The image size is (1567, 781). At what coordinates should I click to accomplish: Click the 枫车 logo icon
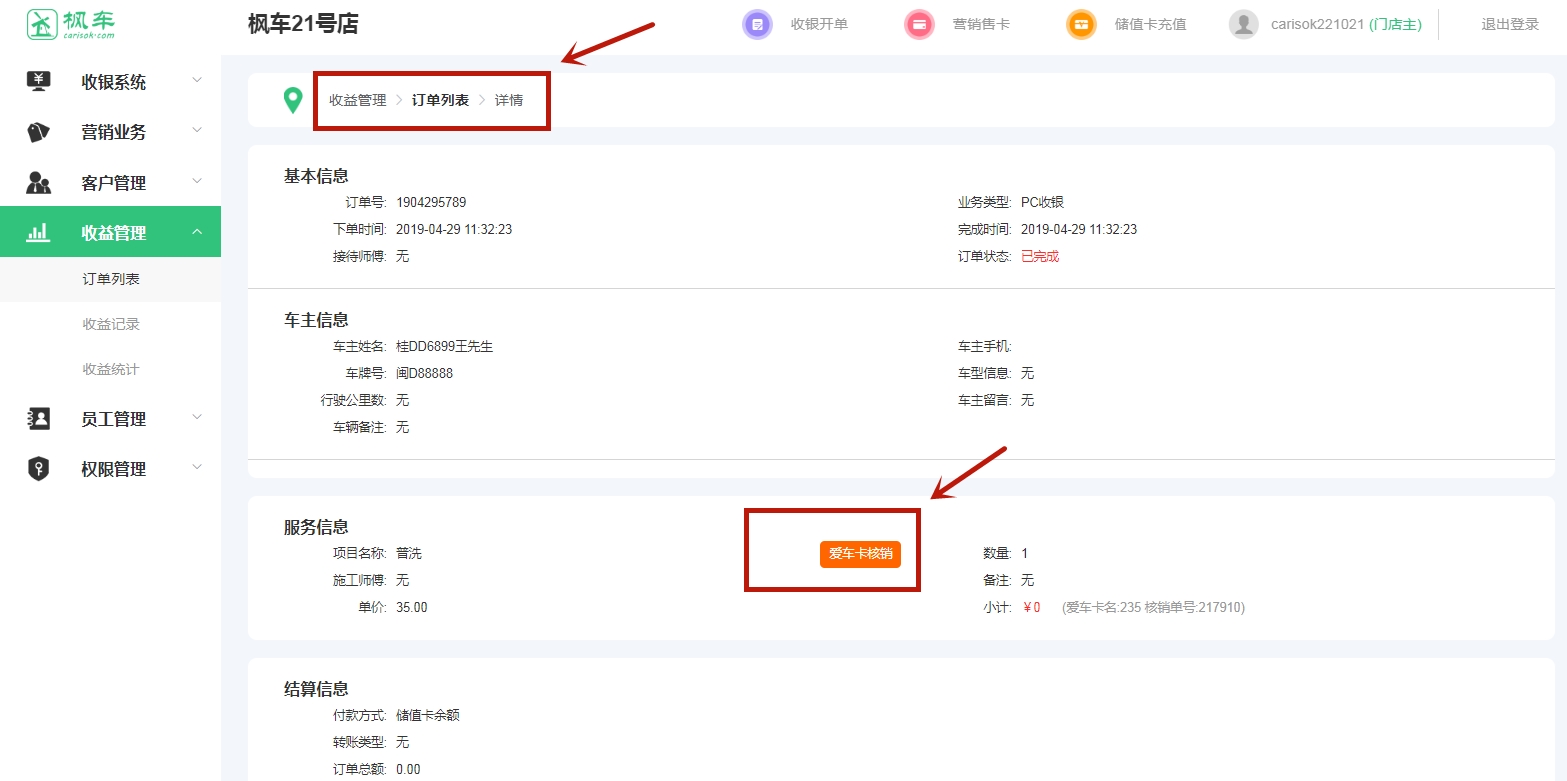[x=42, y=24]
